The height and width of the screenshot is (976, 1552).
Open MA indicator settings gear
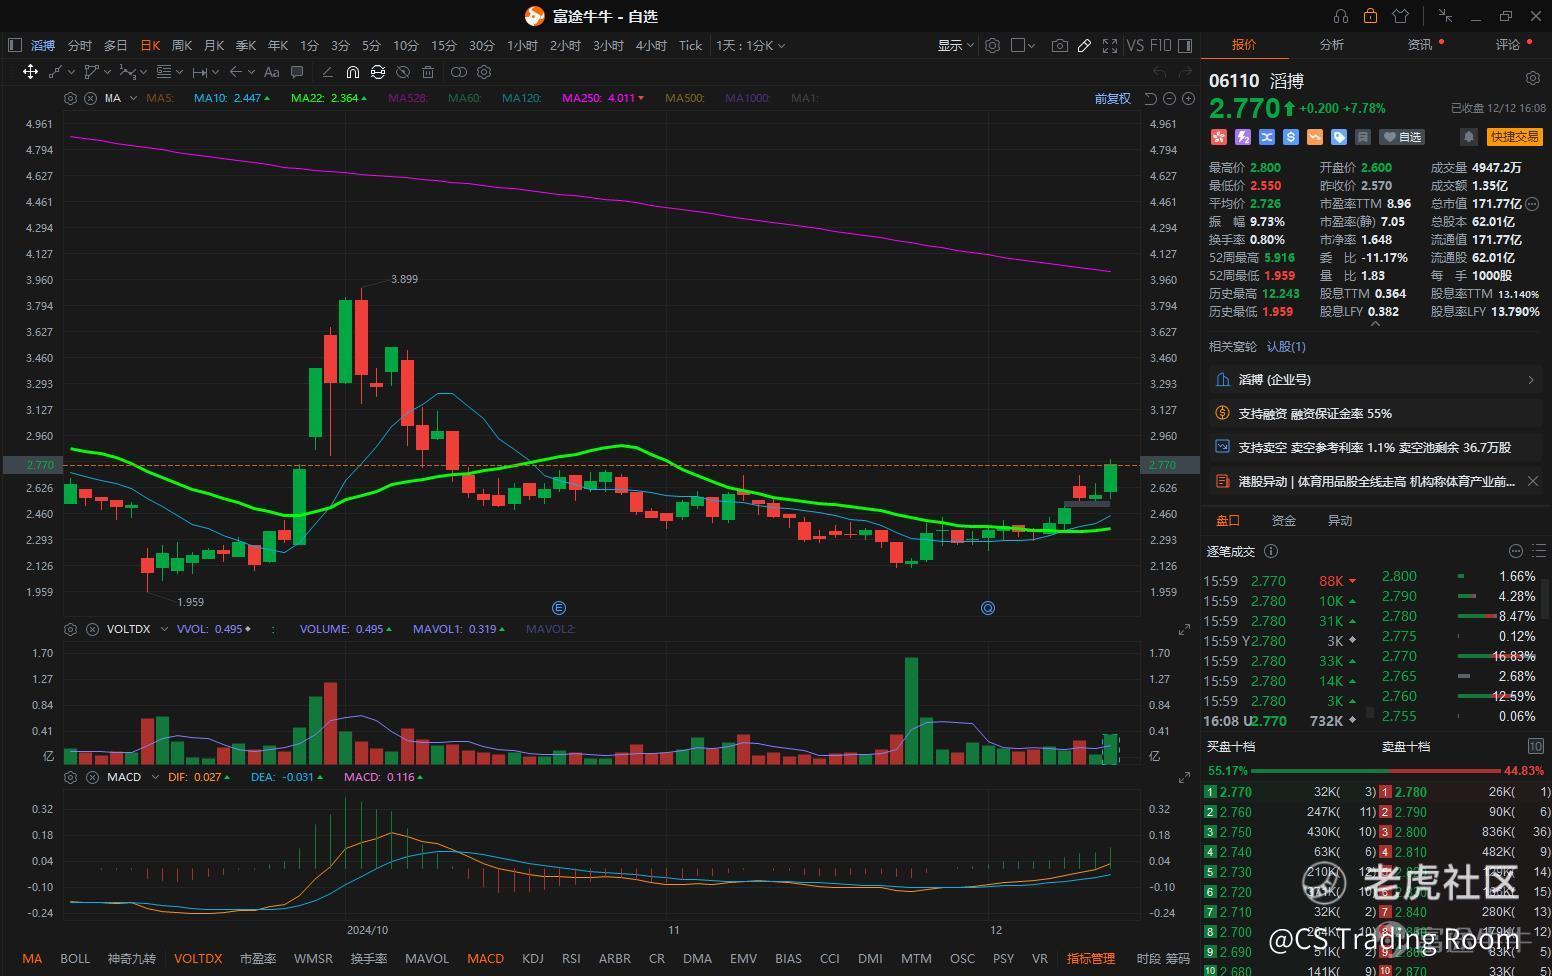[x=70, y=98]
